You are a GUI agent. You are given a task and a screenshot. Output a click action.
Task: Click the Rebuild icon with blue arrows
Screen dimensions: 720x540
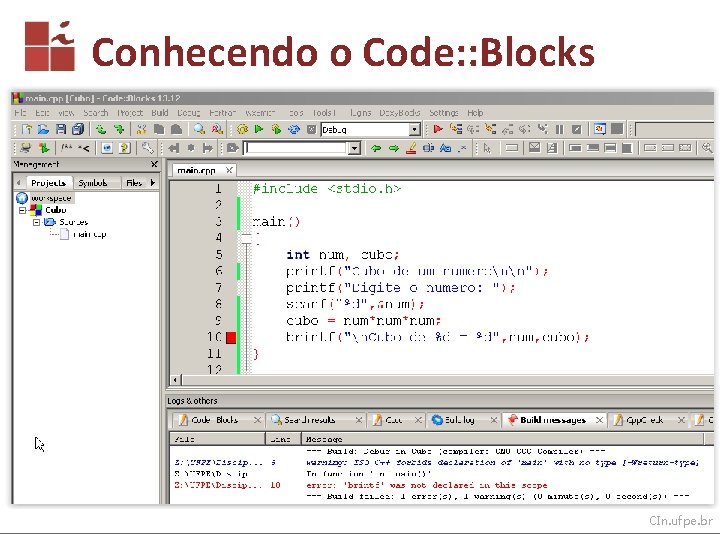coord(294,129)
